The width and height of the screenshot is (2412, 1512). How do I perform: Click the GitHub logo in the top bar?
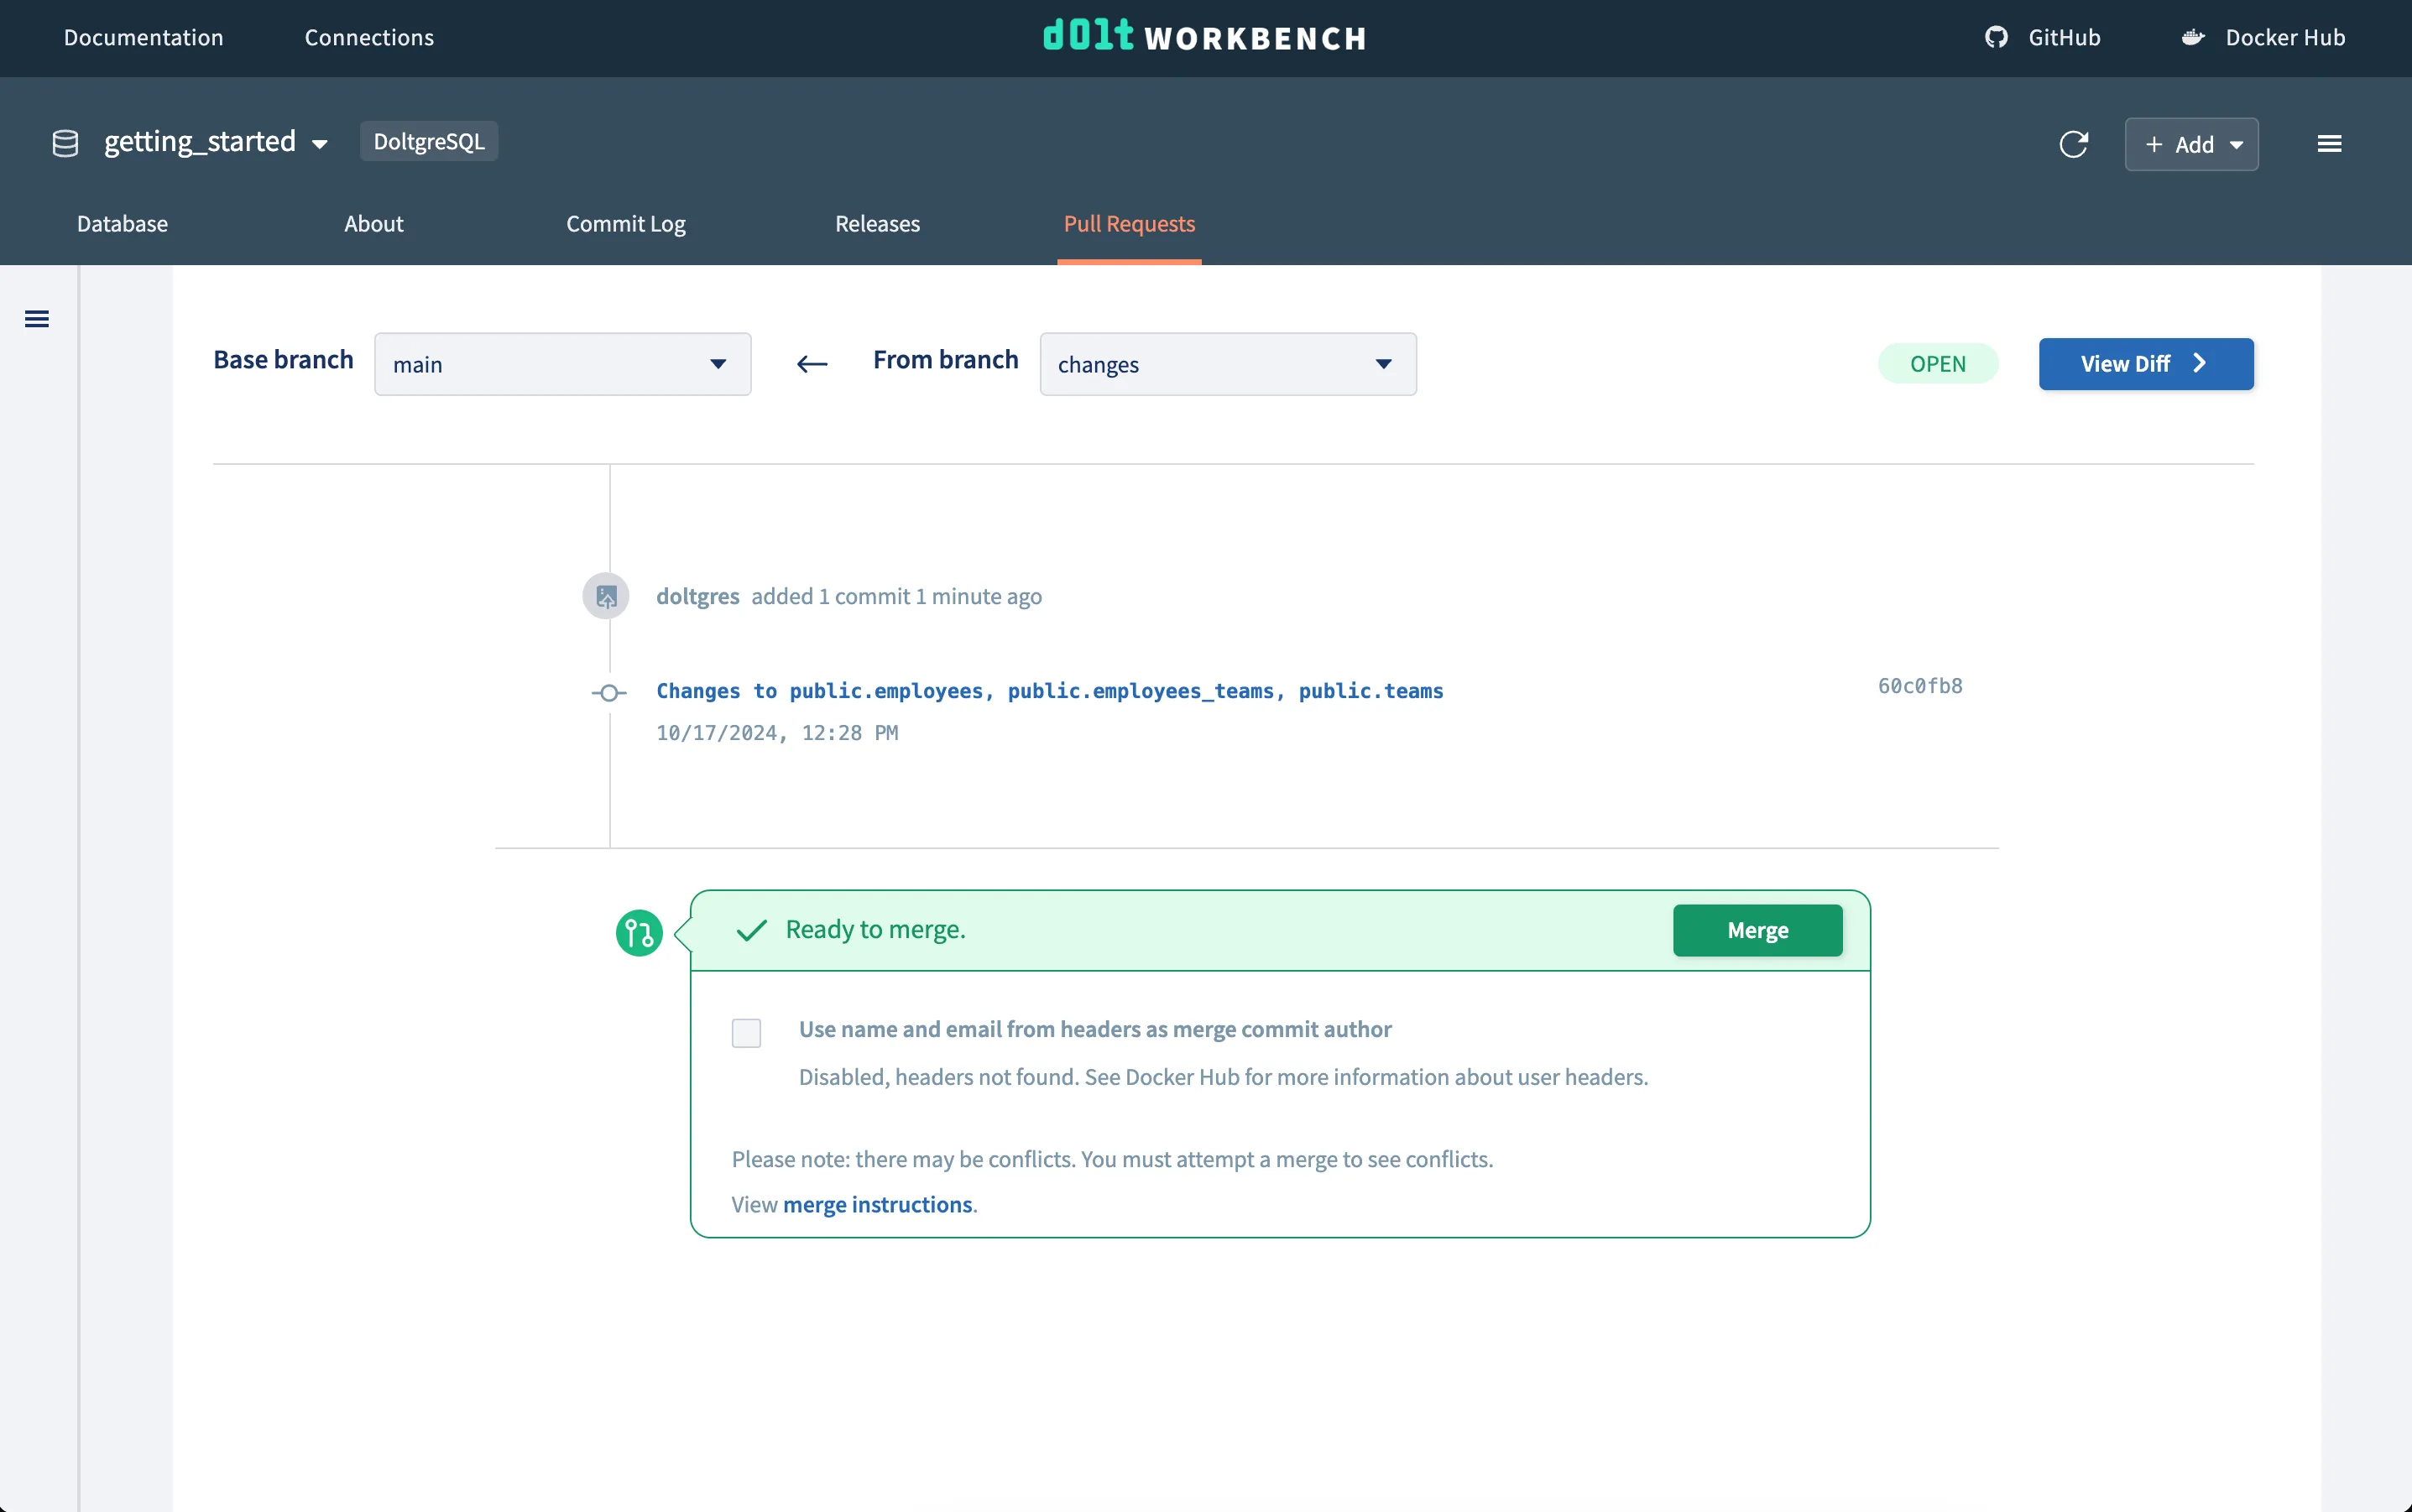(1995, 37)
